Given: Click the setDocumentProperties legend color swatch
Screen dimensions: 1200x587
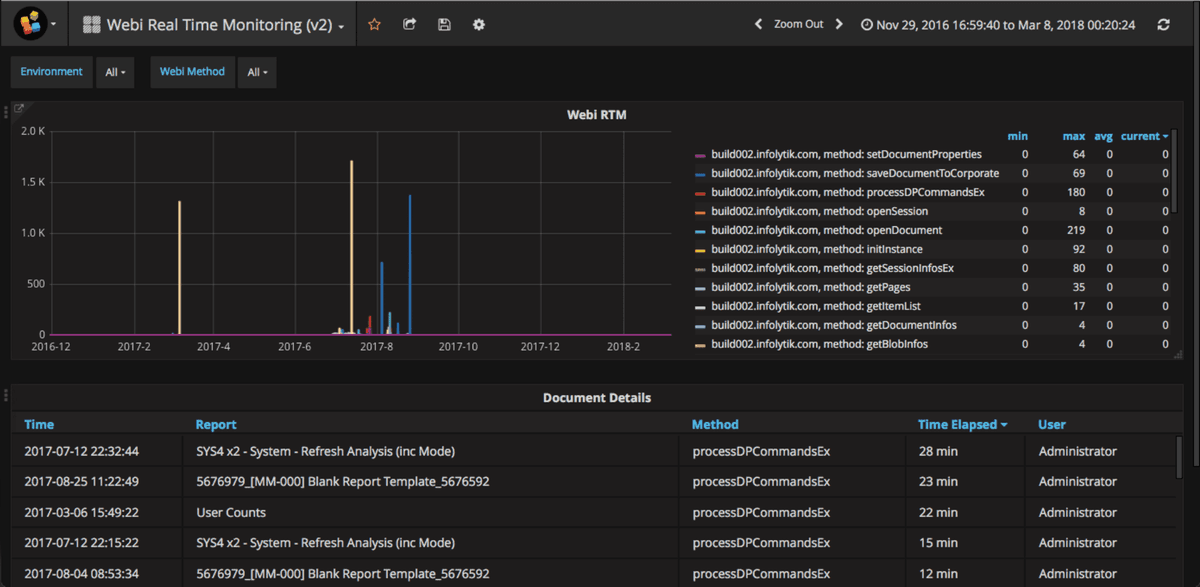Looking at the screenshot, I should coord(700,154).
